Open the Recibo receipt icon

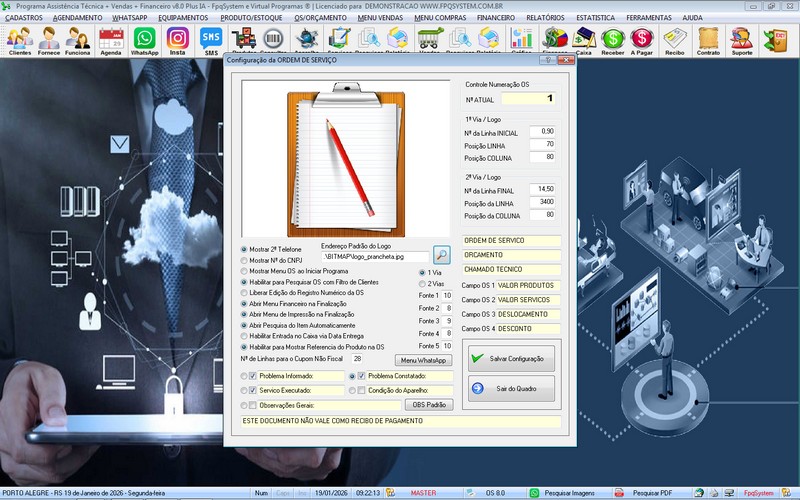pos(674,40)
